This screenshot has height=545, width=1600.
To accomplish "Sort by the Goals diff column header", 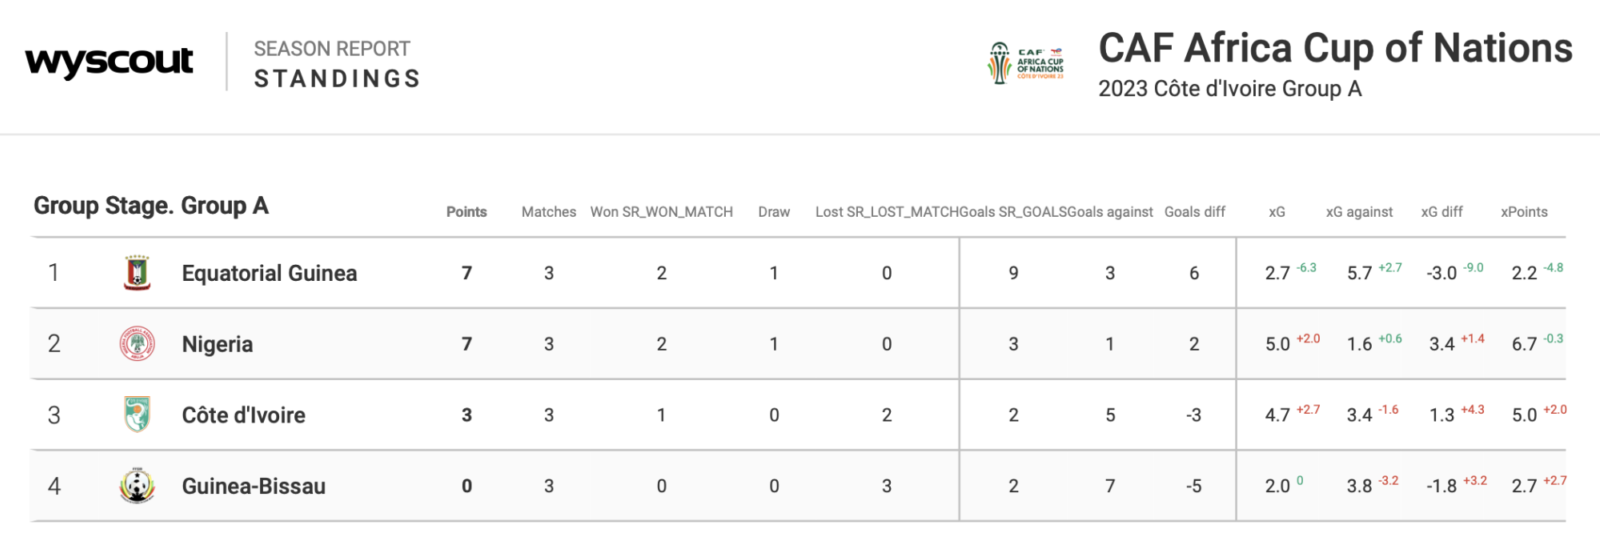I will click(1195, 212).
